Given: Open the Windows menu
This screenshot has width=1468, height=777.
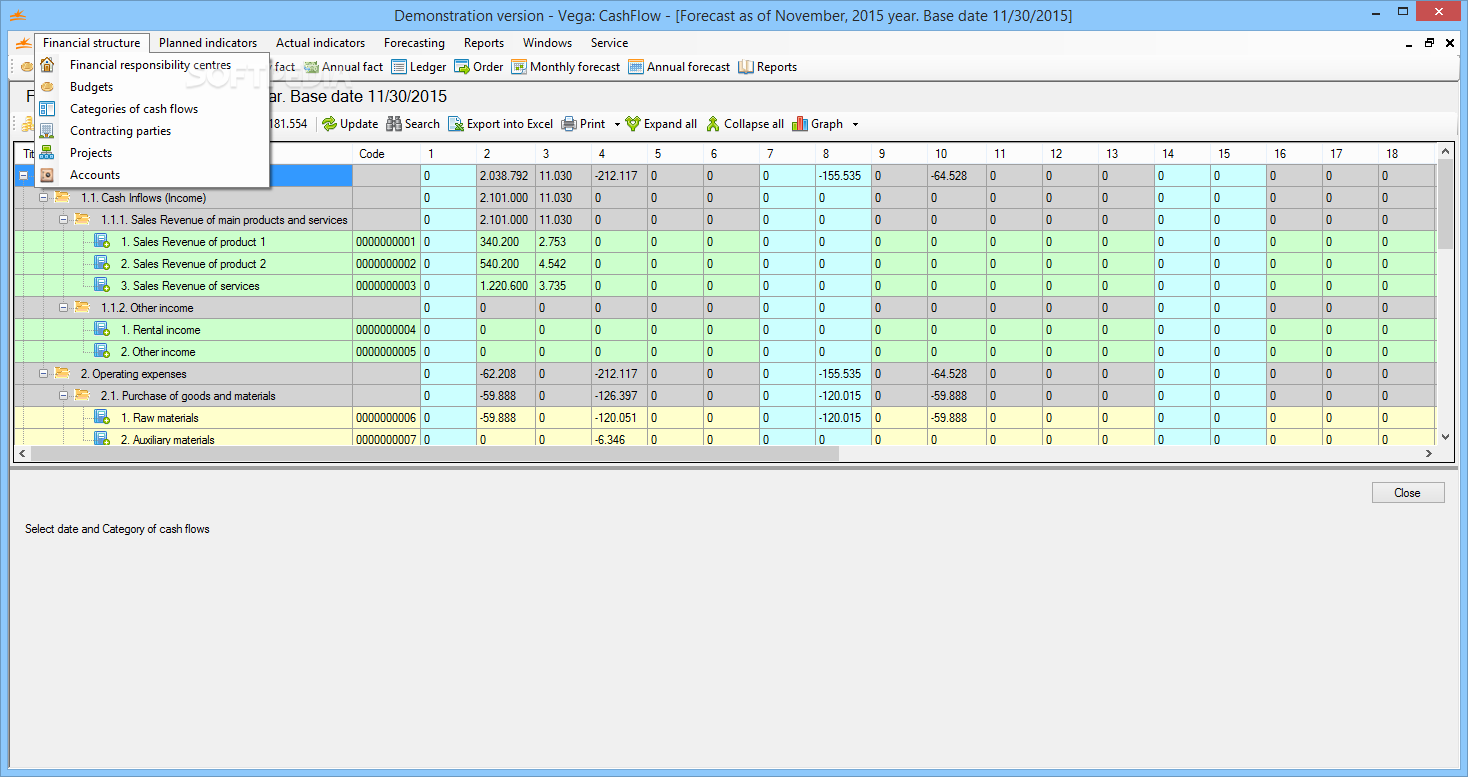Looking at the screenshot, I should point(547,43).
